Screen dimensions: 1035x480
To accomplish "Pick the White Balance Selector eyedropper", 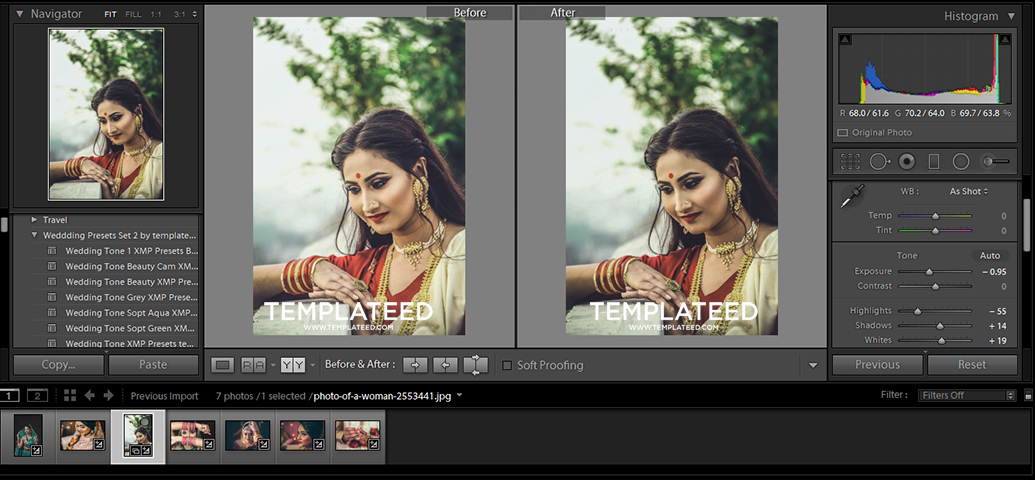I will (851, 196).
